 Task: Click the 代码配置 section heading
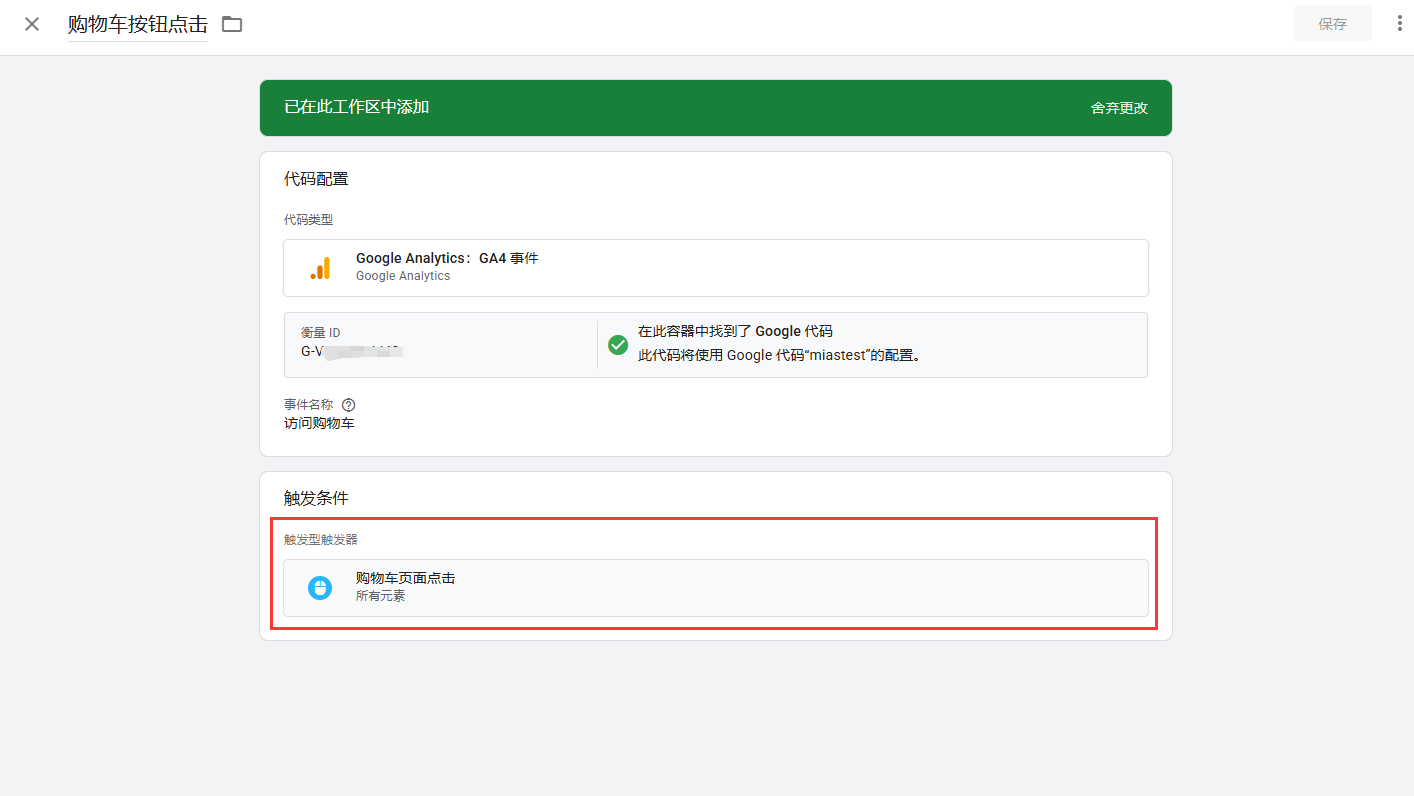point(316,179)
